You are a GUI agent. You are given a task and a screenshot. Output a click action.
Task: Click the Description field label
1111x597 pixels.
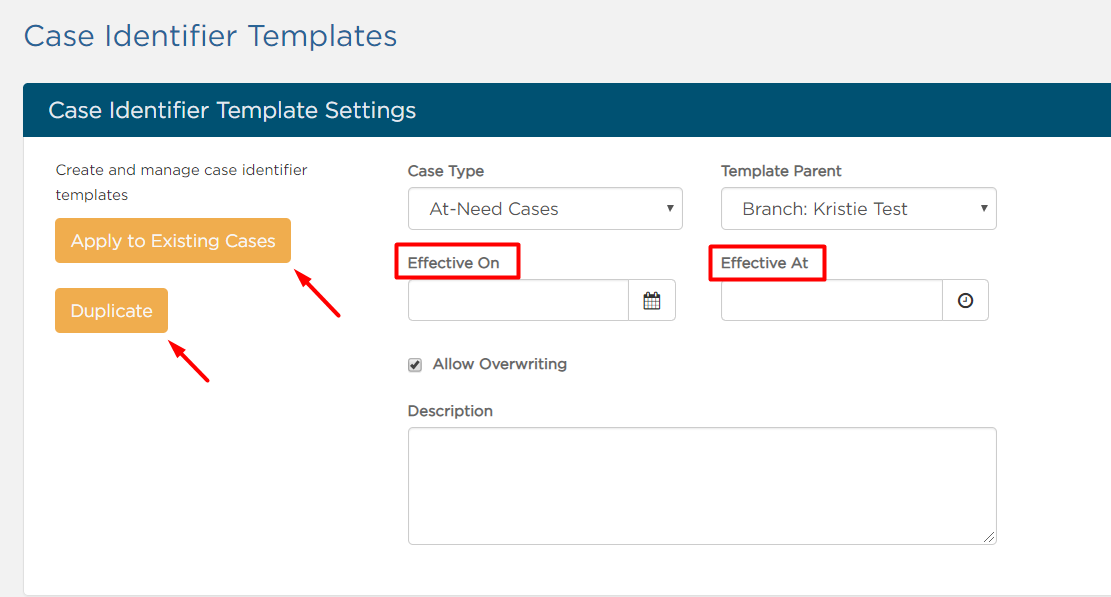[x=450, y=411]
